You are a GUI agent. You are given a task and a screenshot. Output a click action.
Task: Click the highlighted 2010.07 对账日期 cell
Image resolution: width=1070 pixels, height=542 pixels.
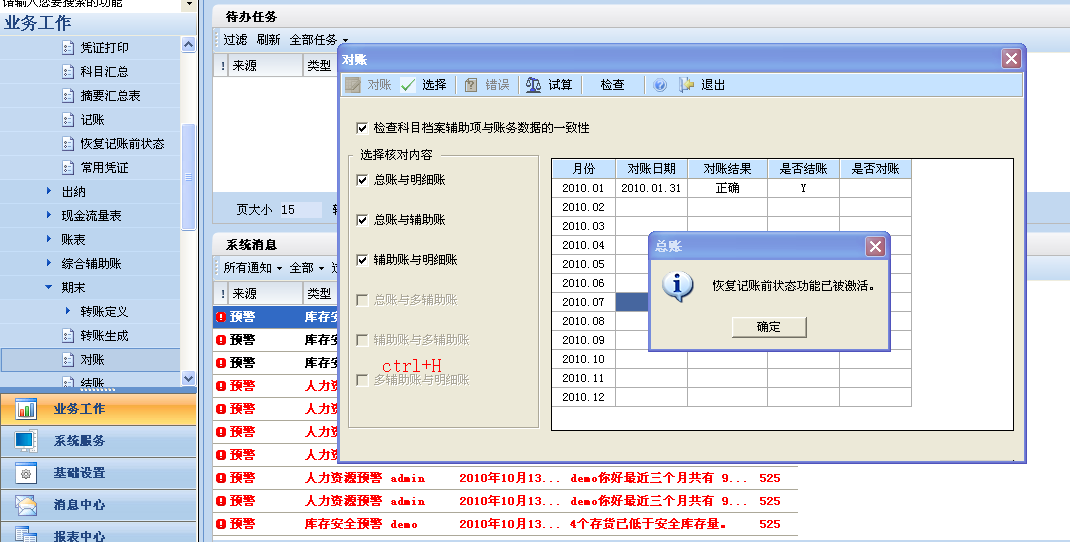[x=632, y=302]
